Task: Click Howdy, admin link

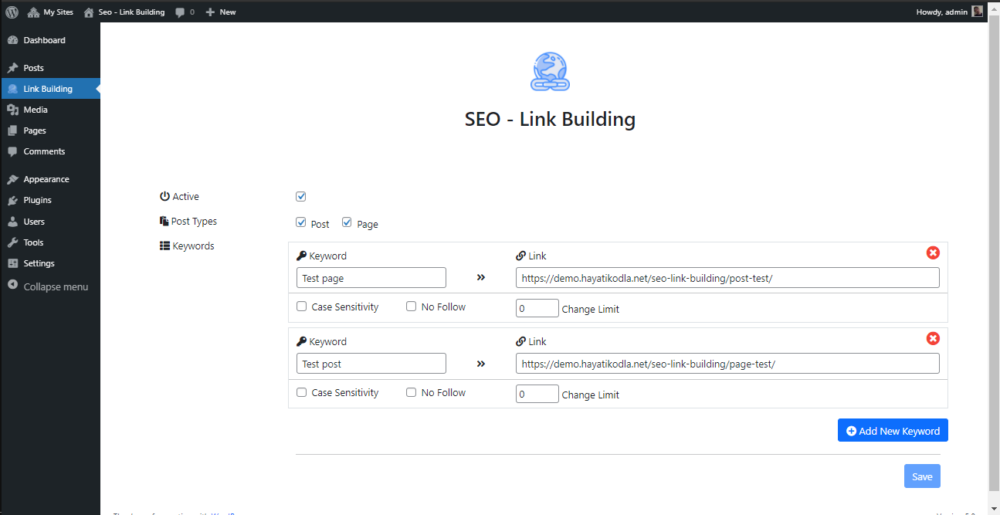Action: coord(943,12)
